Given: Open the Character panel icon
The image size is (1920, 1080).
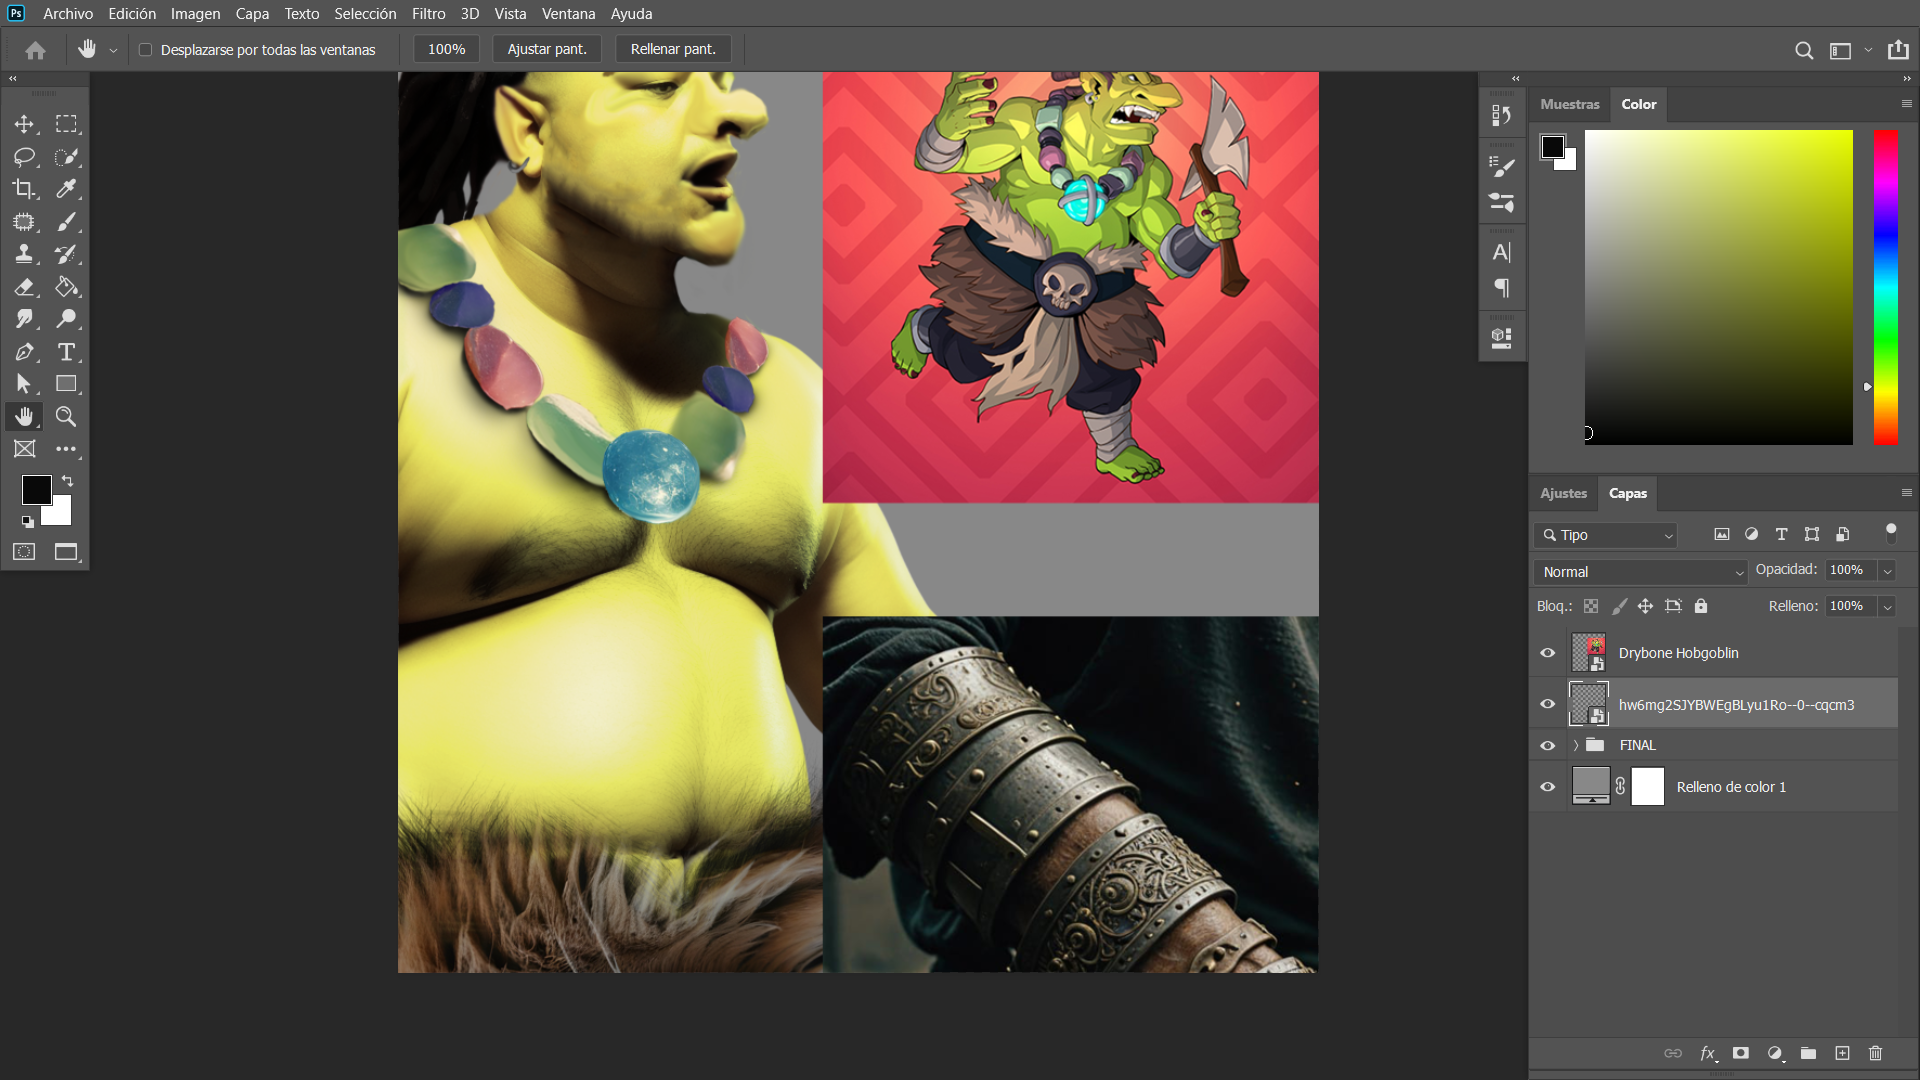Looking at the screenshot, I should coord(1501,252).
